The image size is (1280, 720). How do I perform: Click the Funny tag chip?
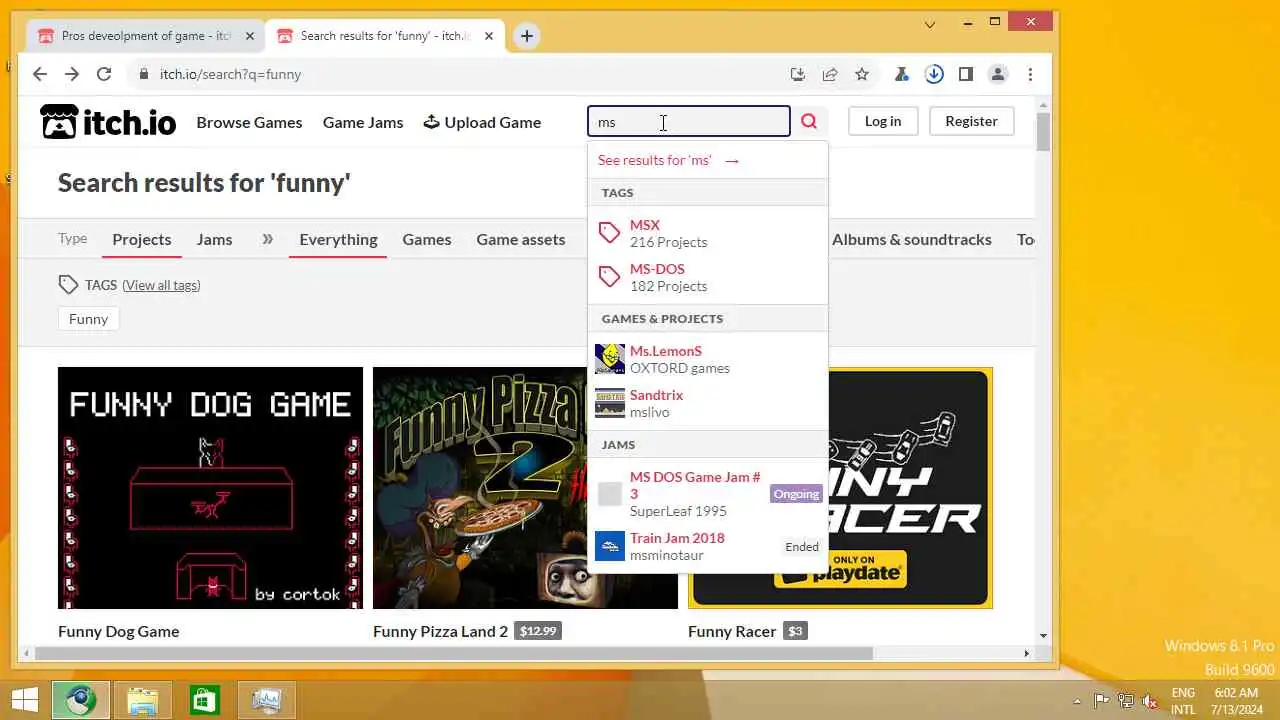point(88,319)
